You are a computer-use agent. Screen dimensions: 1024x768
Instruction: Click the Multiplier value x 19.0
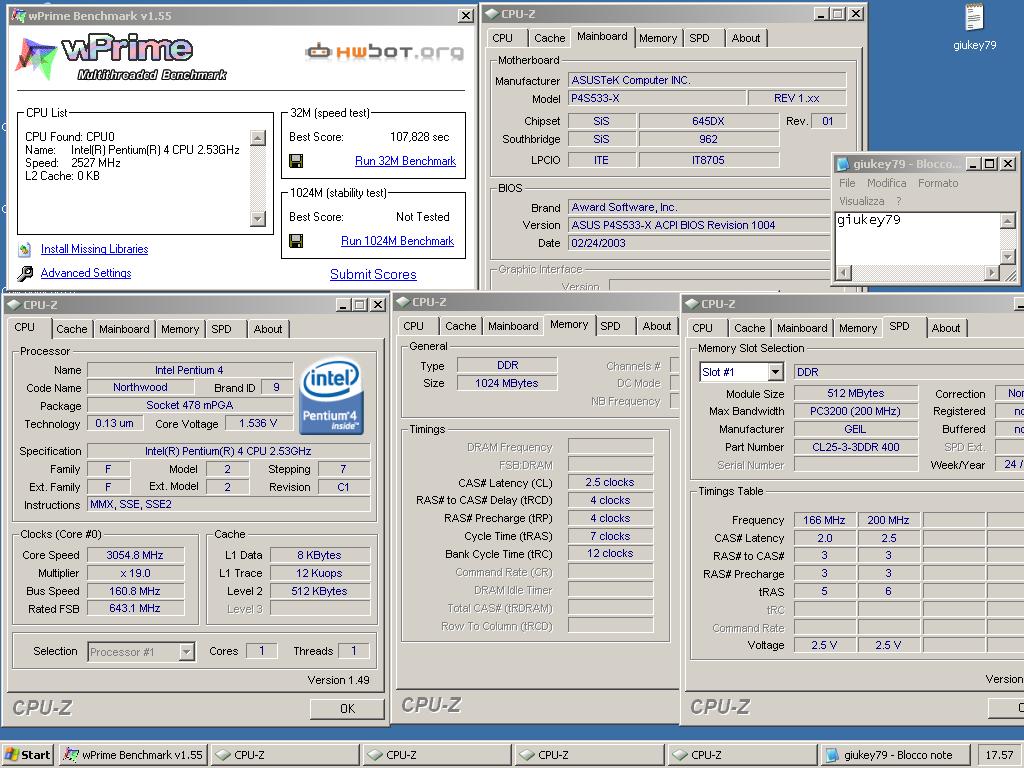click(x=135, y=573)
